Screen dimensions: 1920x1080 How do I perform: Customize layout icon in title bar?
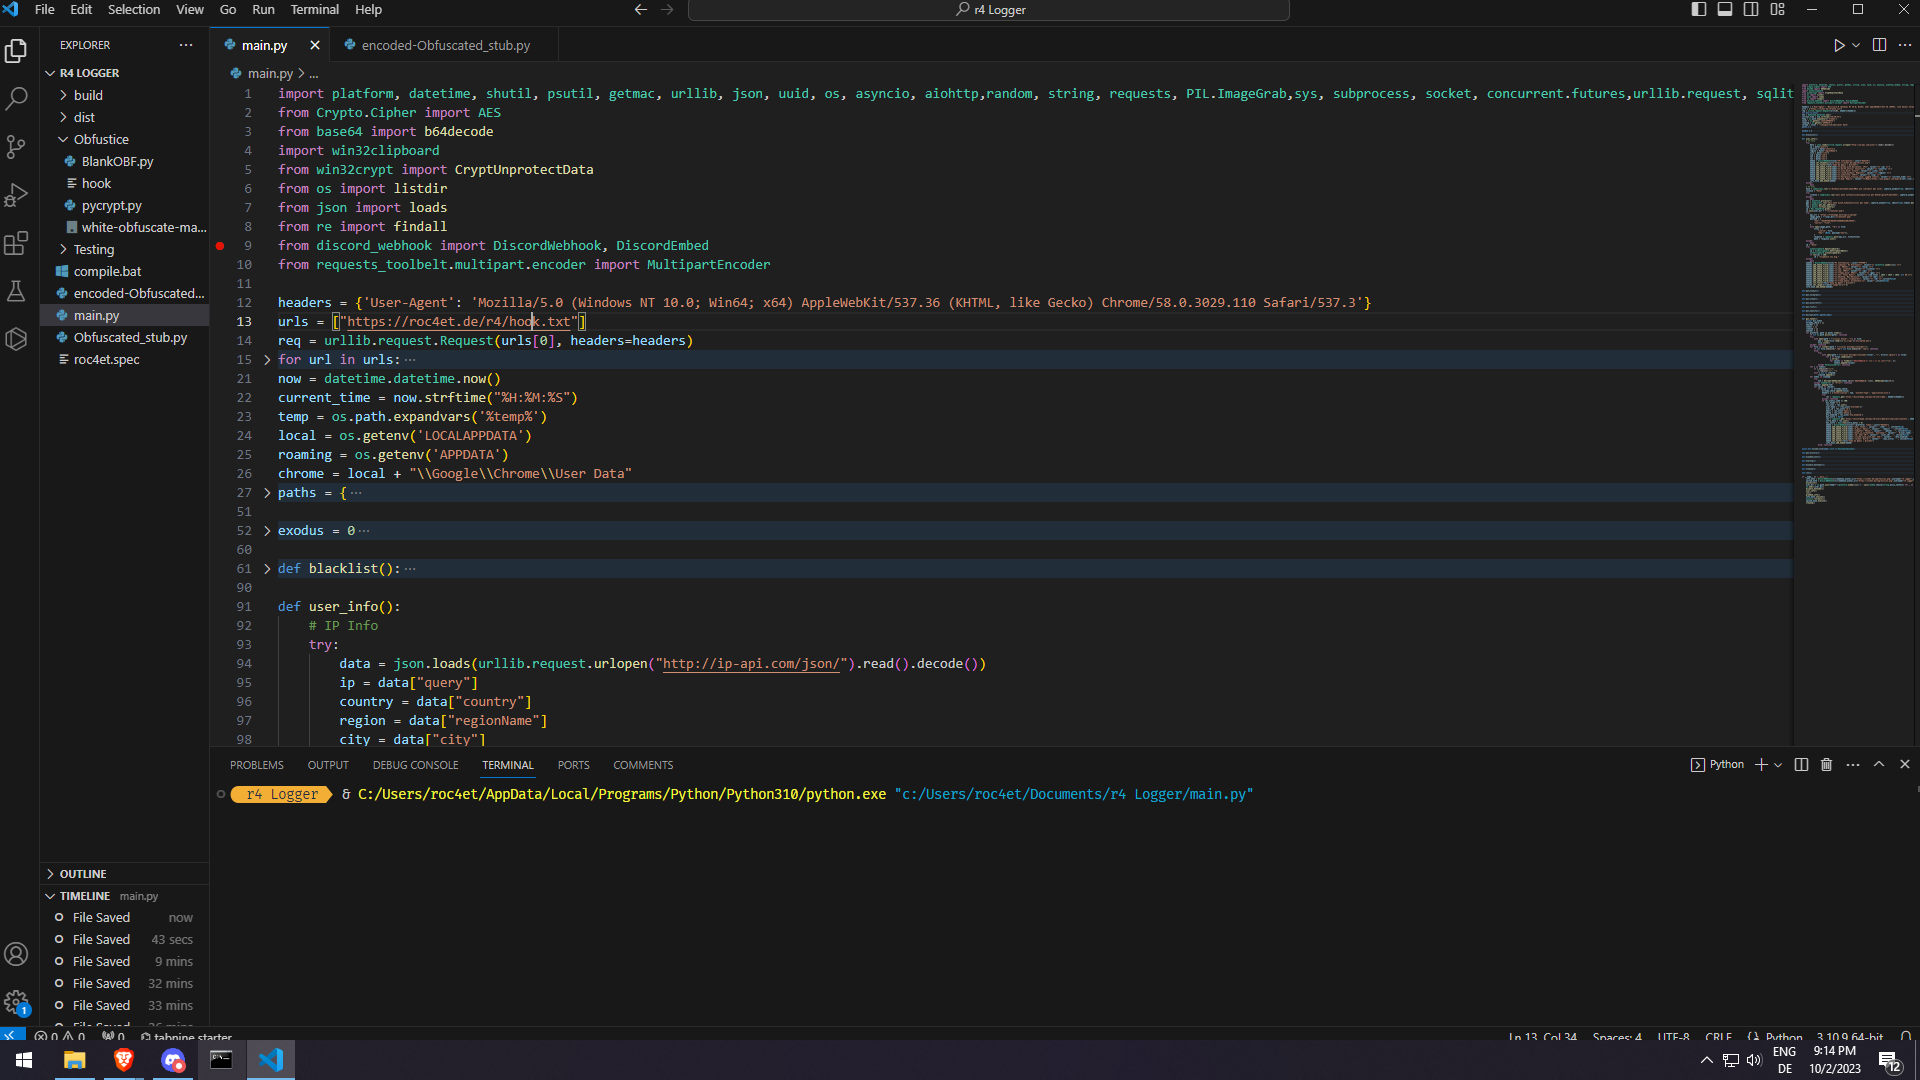(x=1777, y=10)
